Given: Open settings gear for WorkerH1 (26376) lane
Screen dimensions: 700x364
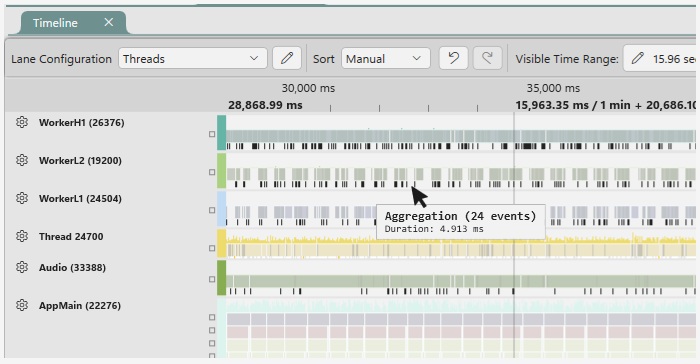Looking at the screenshot, I should 22,122.
